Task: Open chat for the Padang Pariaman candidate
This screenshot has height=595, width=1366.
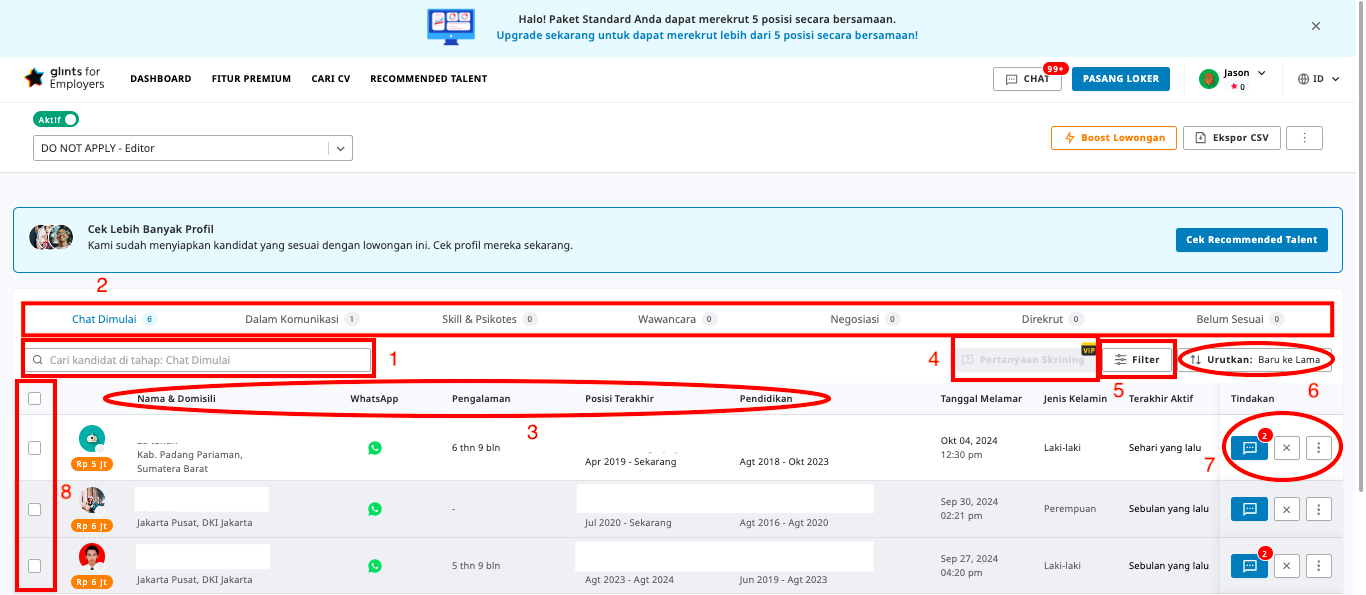Action: 1249,448
